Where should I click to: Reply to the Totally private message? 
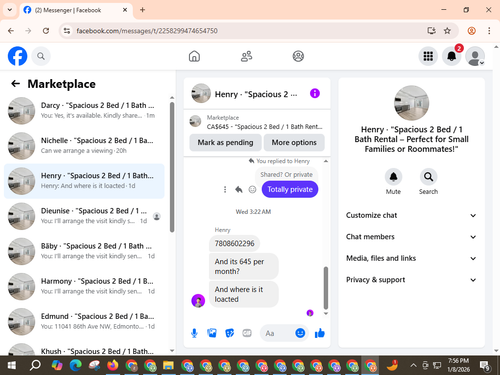(x=239, y=189)
